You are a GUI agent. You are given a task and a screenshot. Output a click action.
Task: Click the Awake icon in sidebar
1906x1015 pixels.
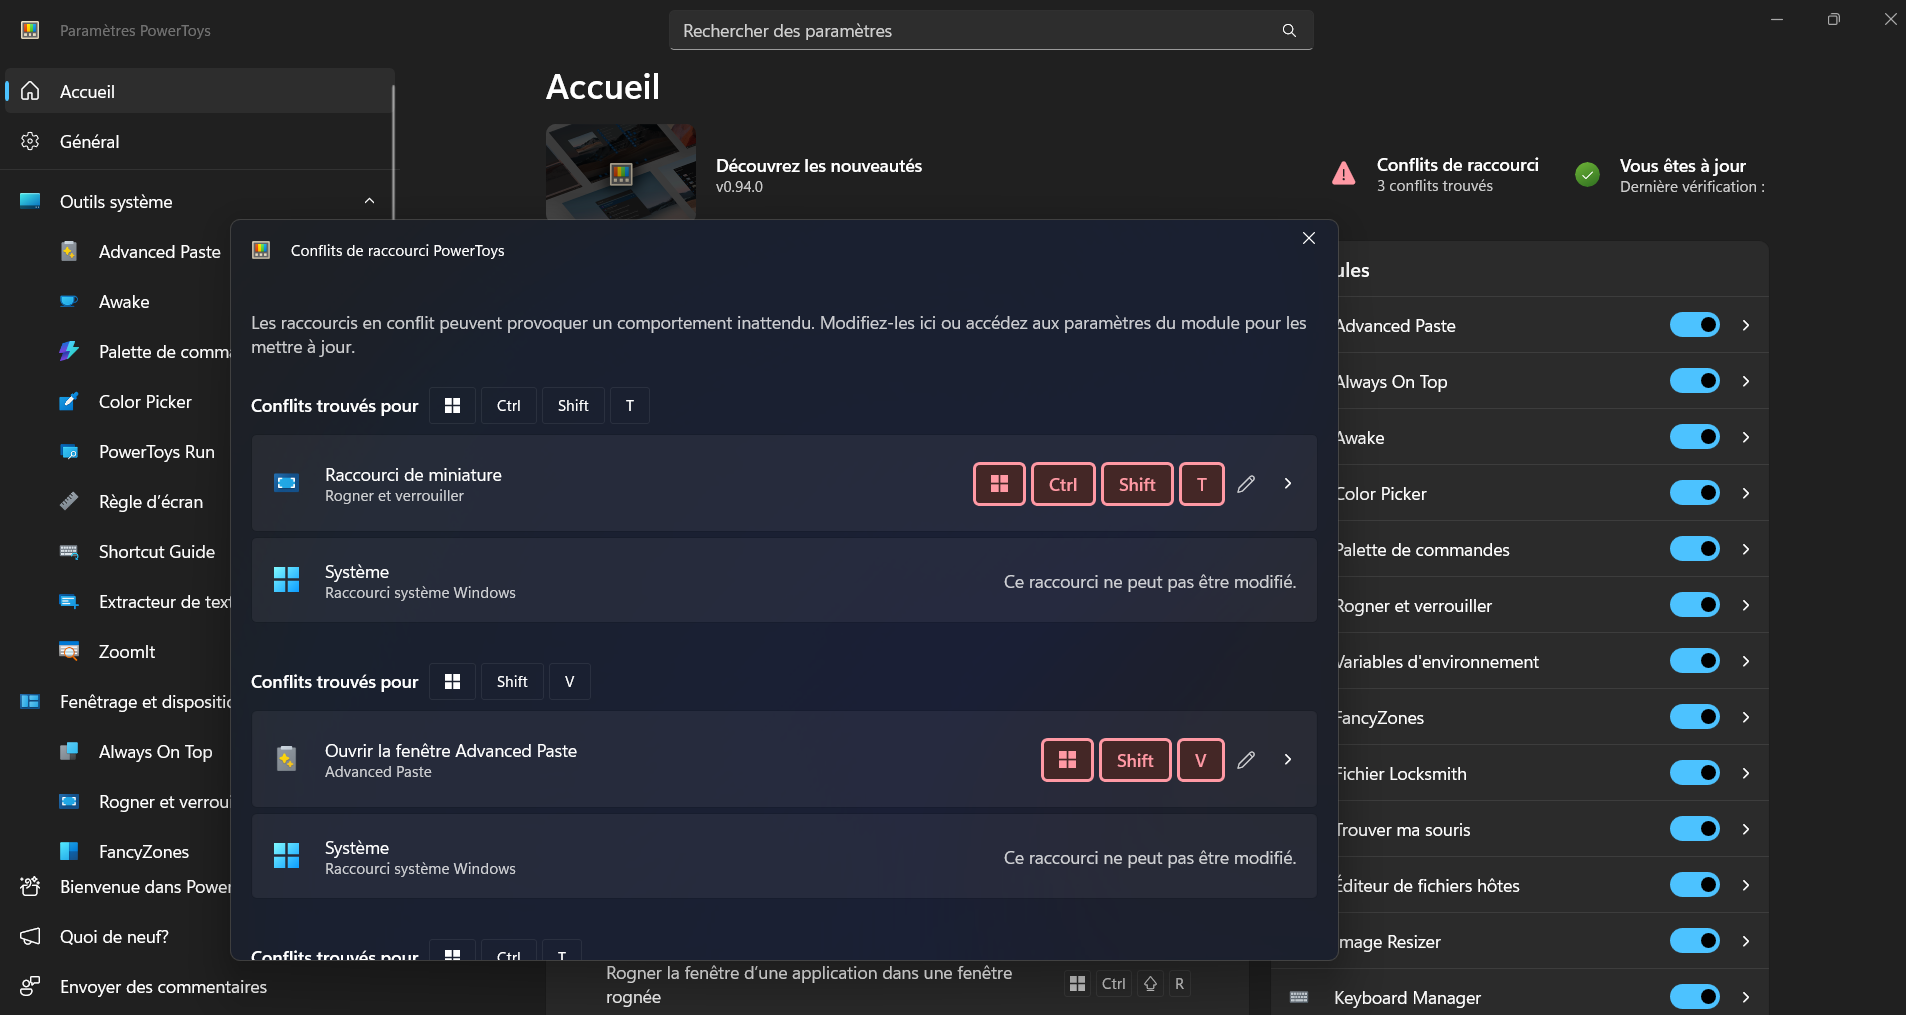[x=69, y=302]
